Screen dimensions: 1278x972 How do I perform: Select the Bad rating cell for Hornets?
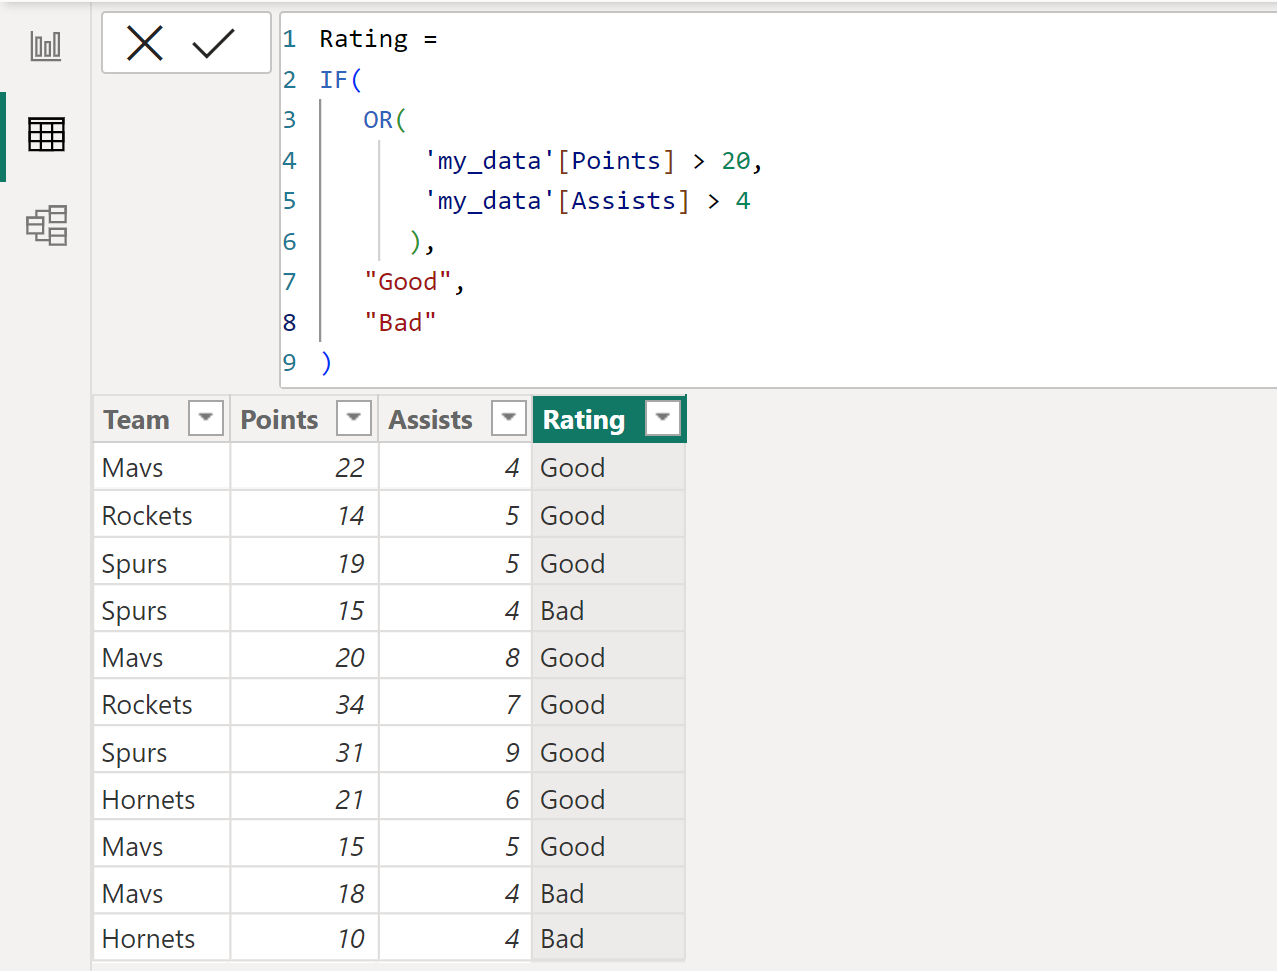[561, 938]
